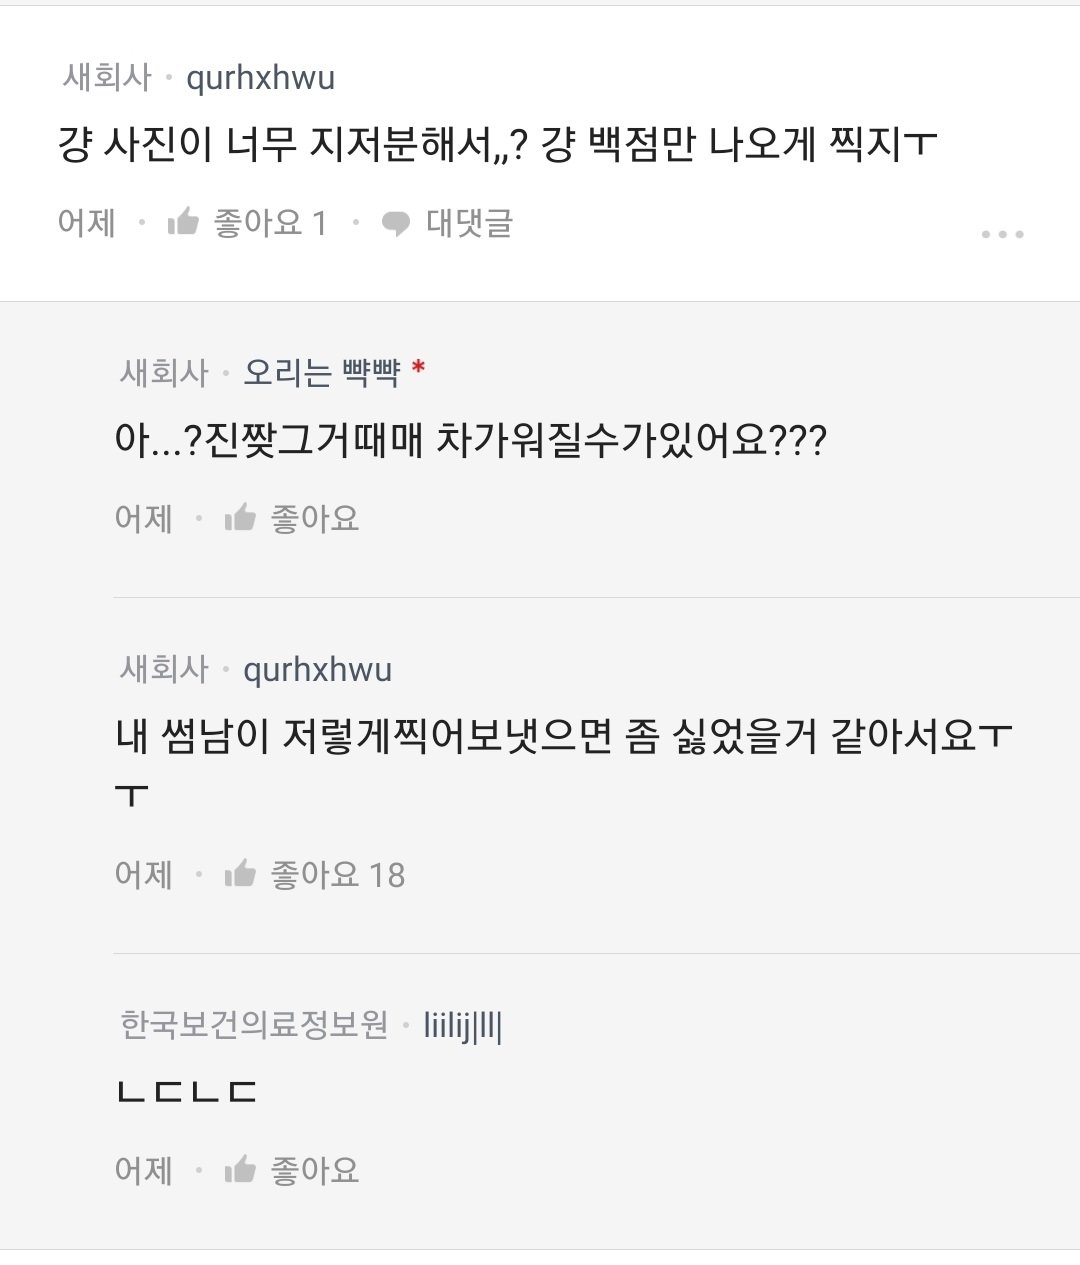Tap thumbs-up icon under the ㄴㄷㄴㄷ reply

point(240,1169)
